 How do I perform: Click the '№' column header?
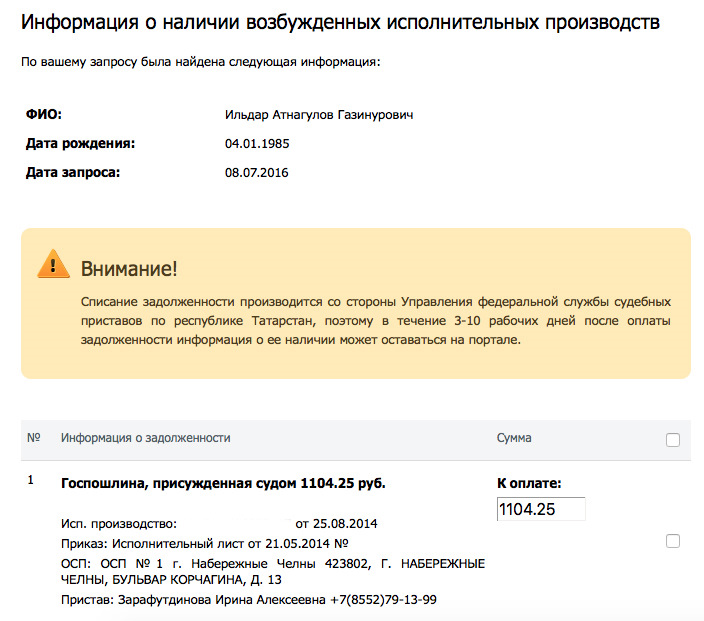[x=33, y=438]
